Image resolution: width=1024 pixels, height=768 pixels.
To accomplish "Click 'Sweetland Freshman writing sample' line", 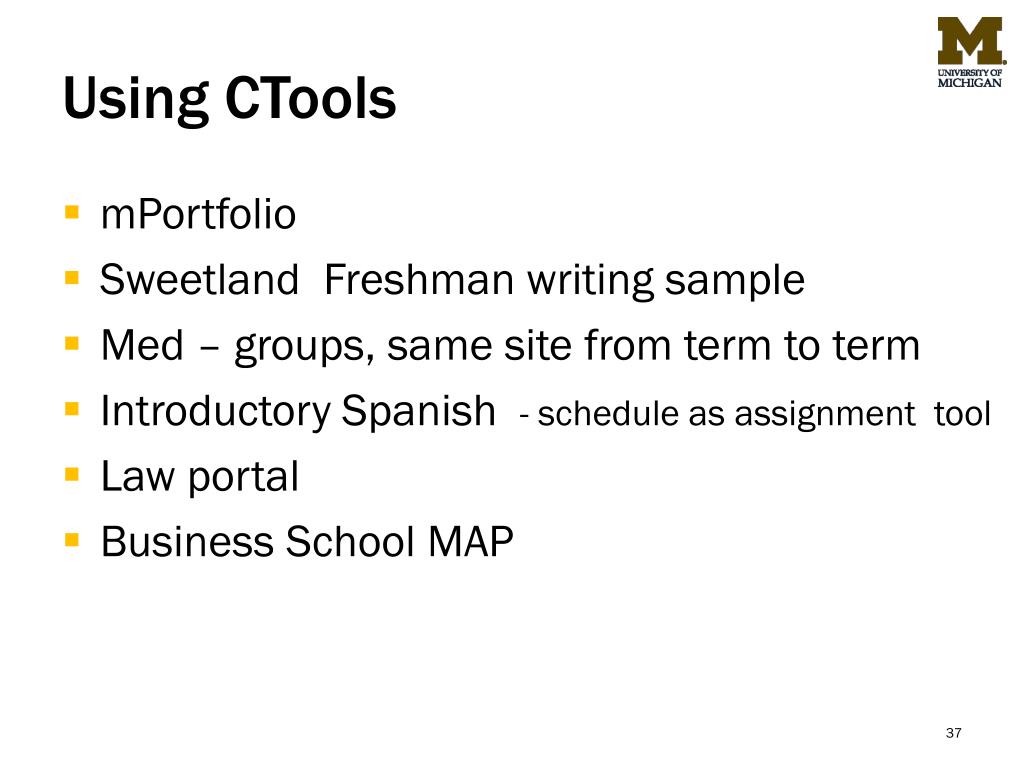I will (452, 281).
